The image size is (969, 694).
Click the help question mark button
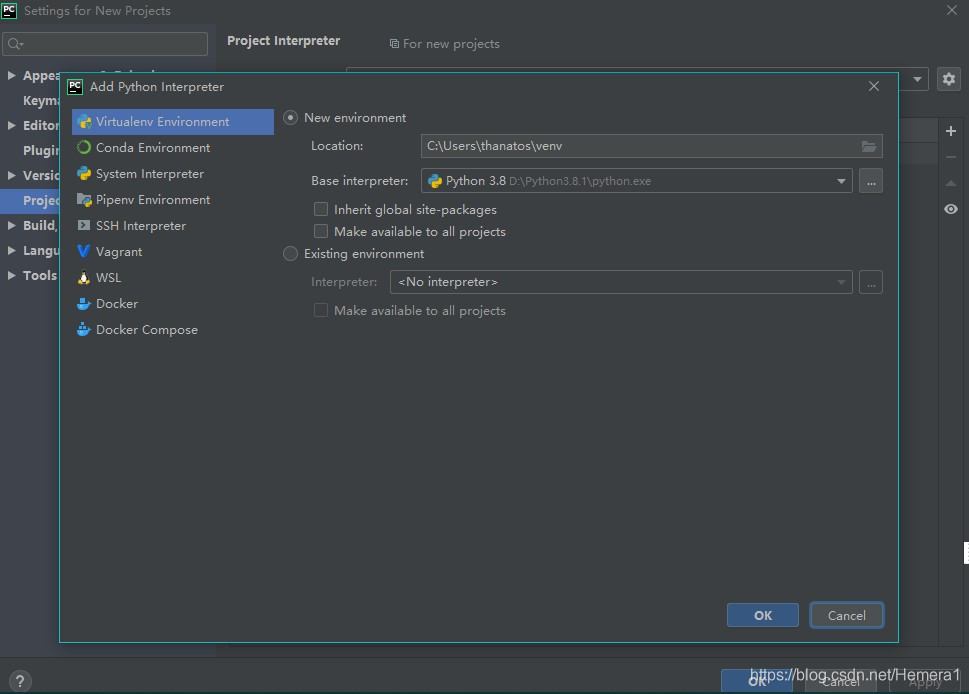[x=20, y=681]
